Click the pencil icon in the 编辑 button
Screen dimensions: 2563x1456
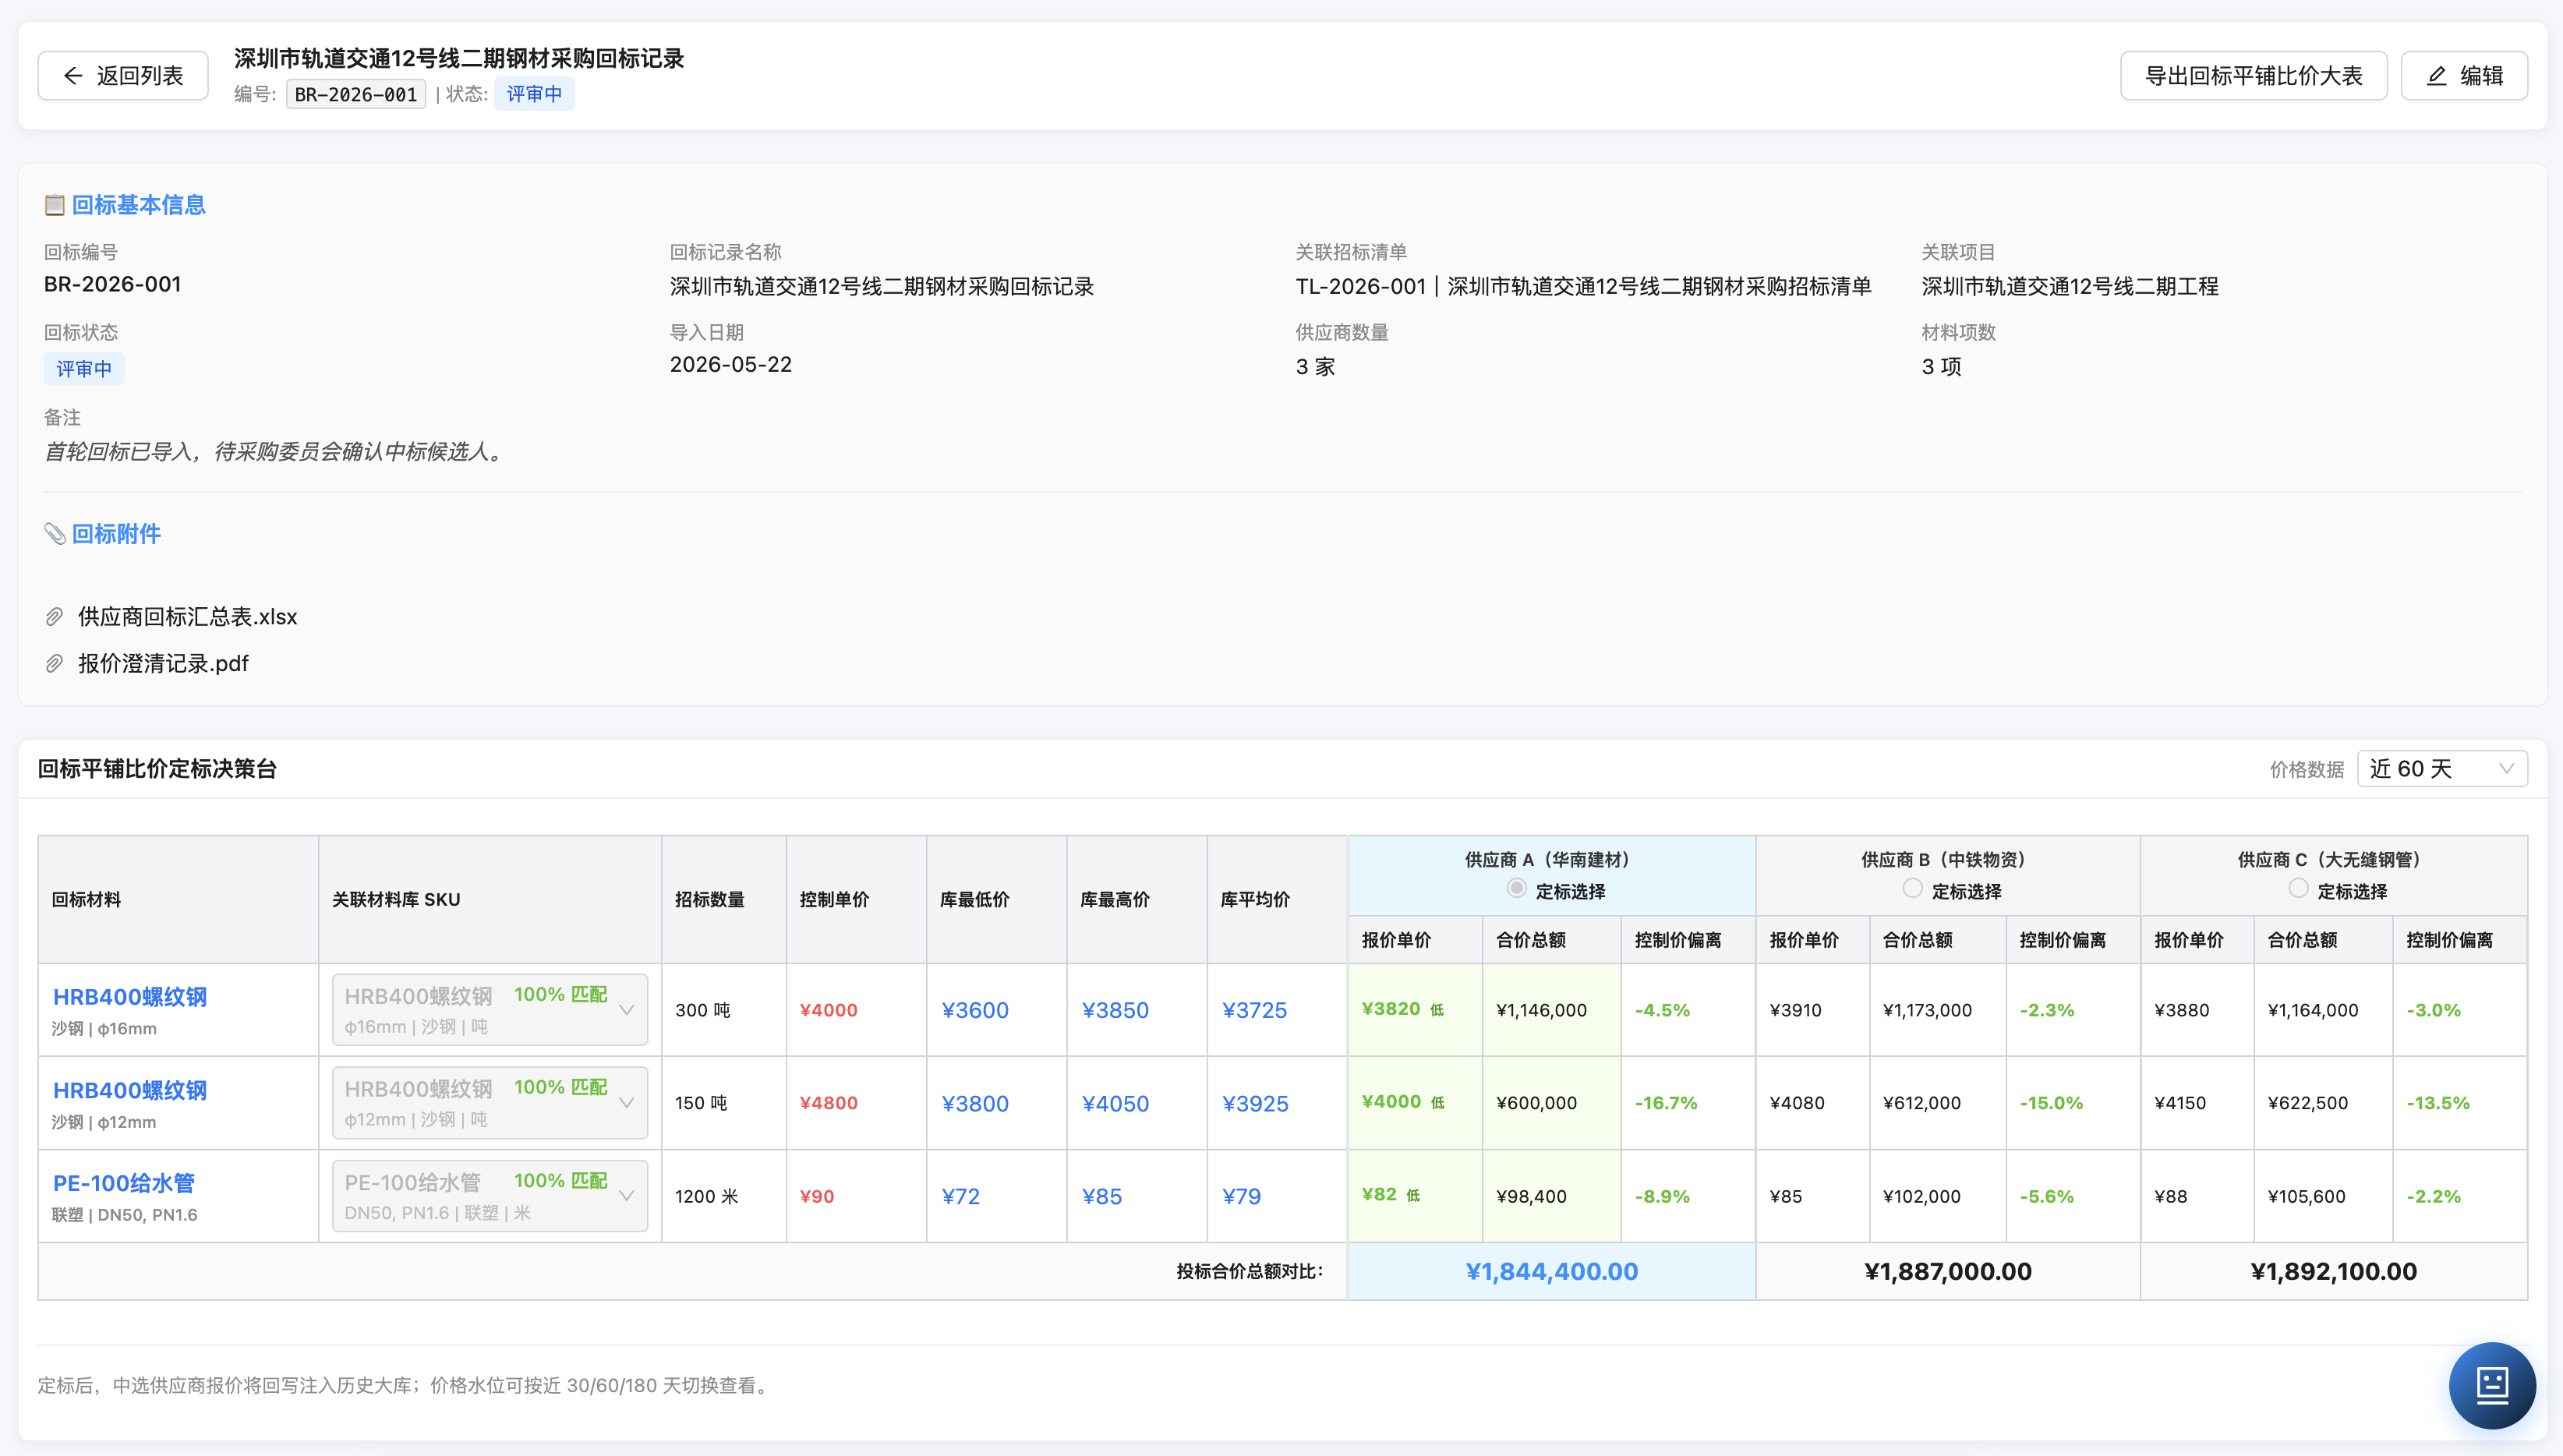(x=2436, y=76)
